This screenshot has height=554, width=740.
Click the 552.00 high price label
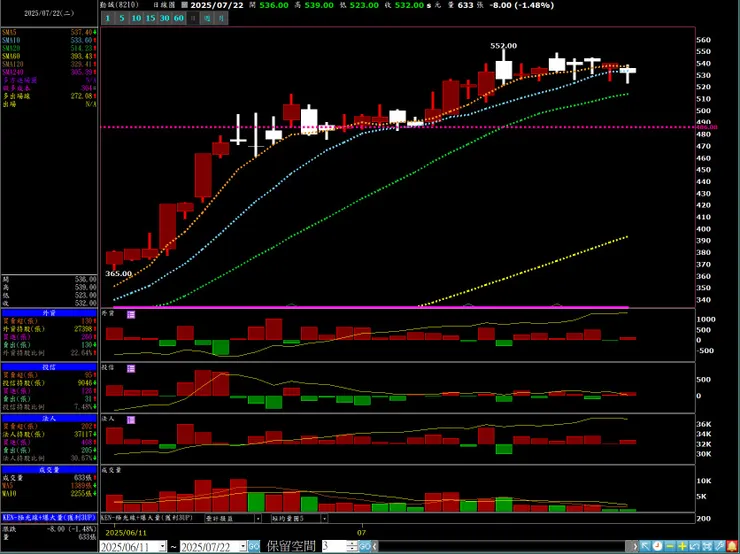pyautogui.click(x=503, y=46)
